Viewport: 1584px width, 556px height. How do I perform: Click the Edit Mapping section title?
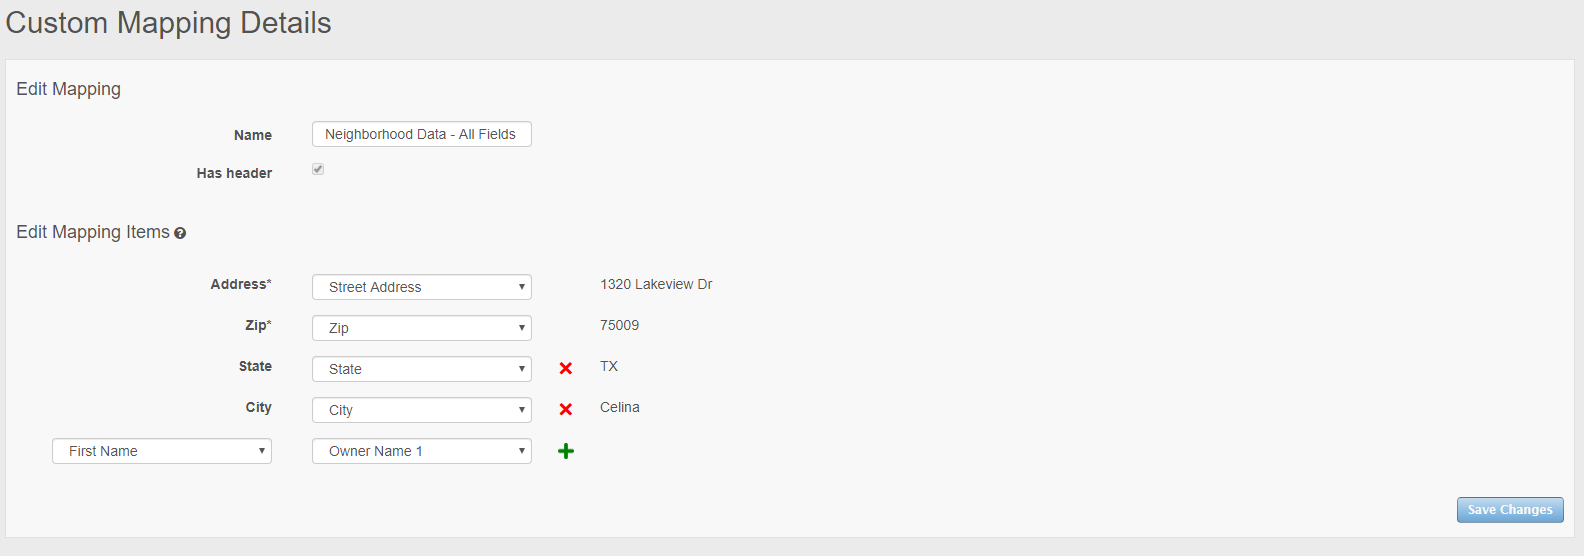(68, 89)
